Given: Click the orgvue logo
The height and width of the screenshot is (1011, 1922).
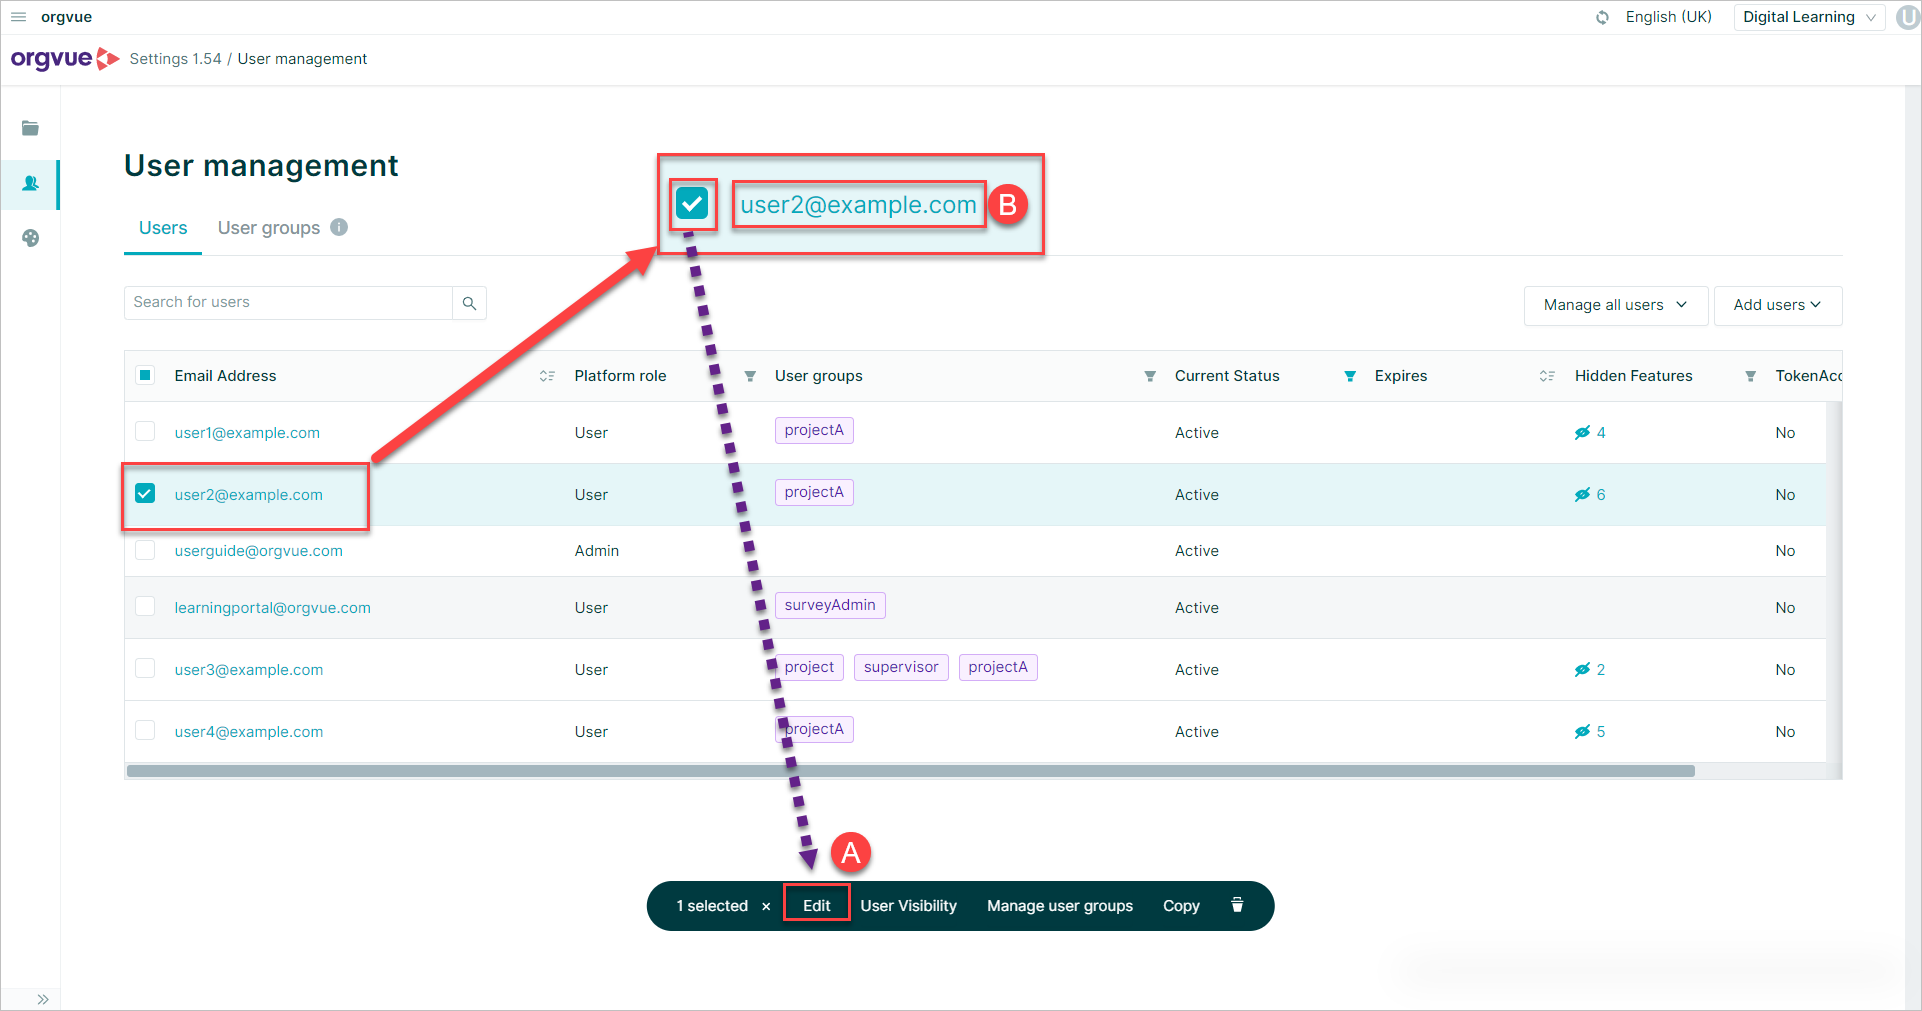Looking at the screenshot, I should pyautogui.click(x=65, y=59).
